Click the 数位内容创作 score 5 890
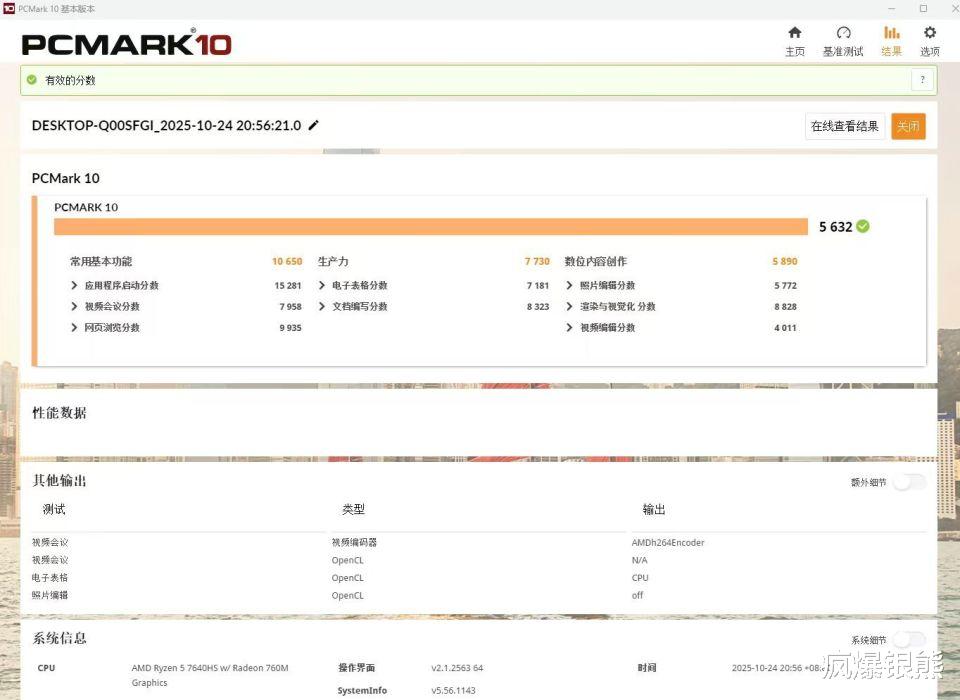 pos(785,262)
